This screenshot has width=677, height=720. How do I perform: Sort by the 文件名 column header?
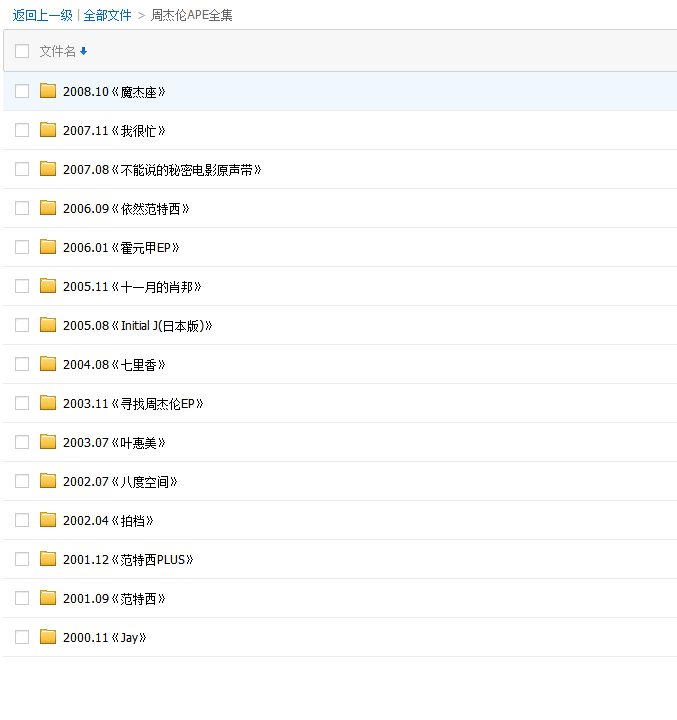[57, 51]
